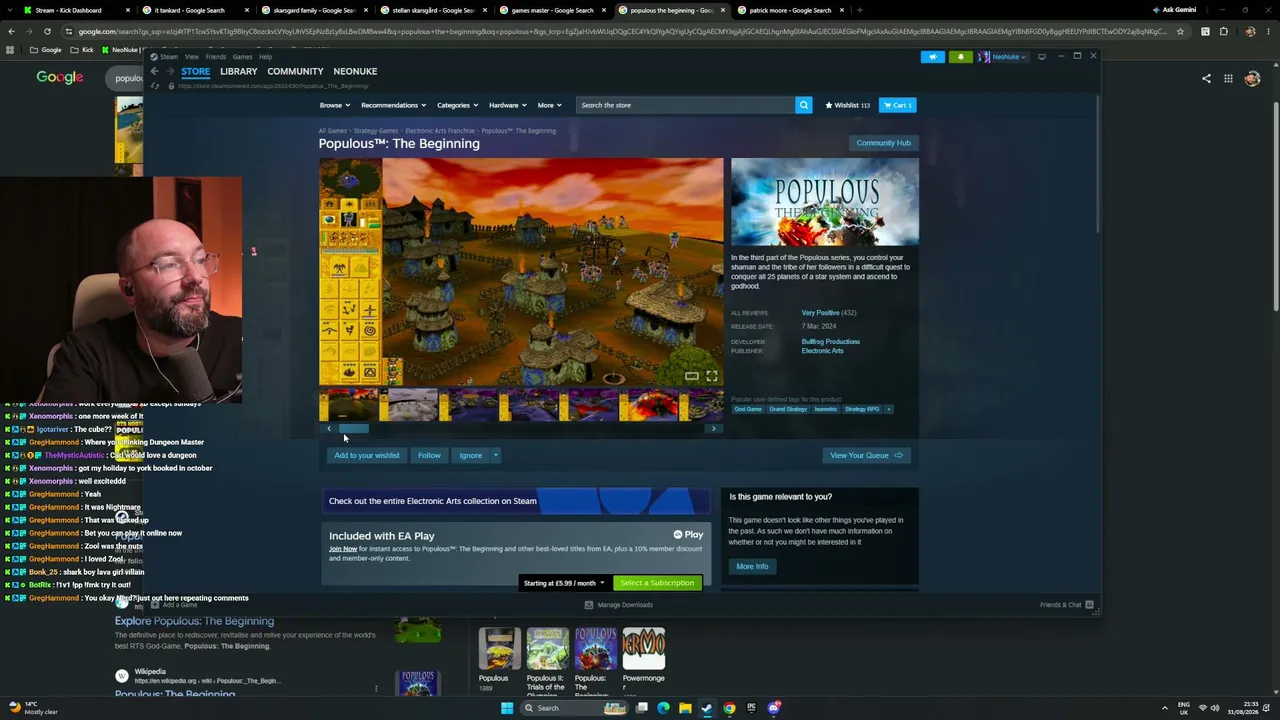Go forward using Steam's forward arrow

click(169, 72)
